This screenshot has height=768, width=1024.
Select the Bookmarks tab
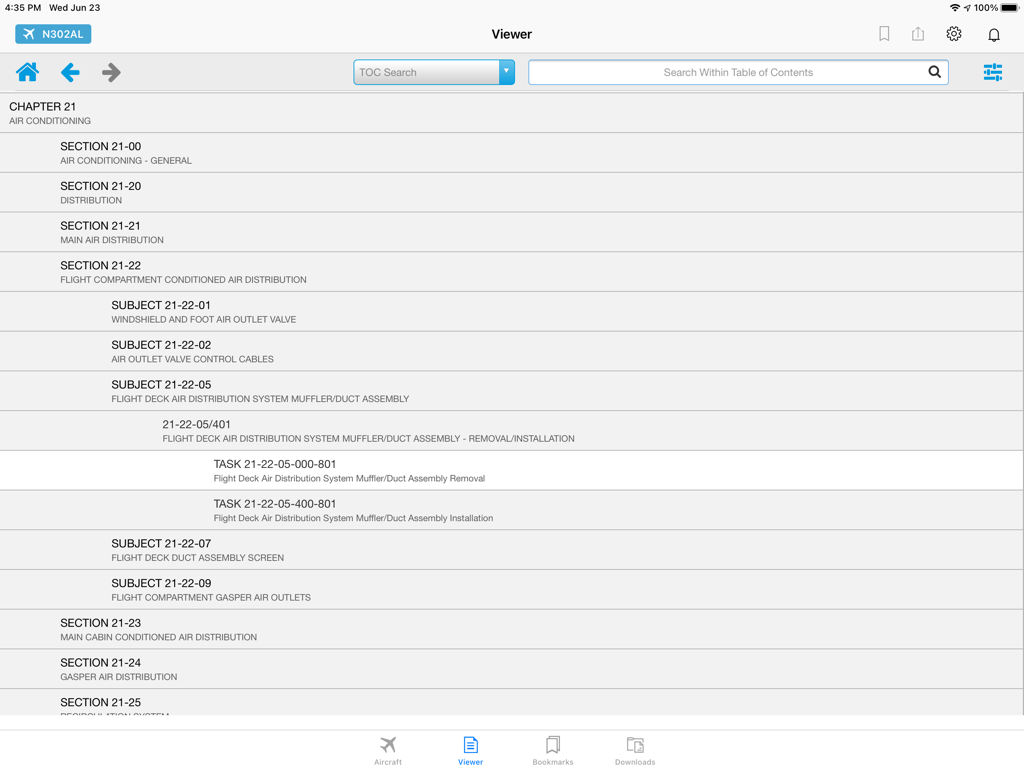553,750
